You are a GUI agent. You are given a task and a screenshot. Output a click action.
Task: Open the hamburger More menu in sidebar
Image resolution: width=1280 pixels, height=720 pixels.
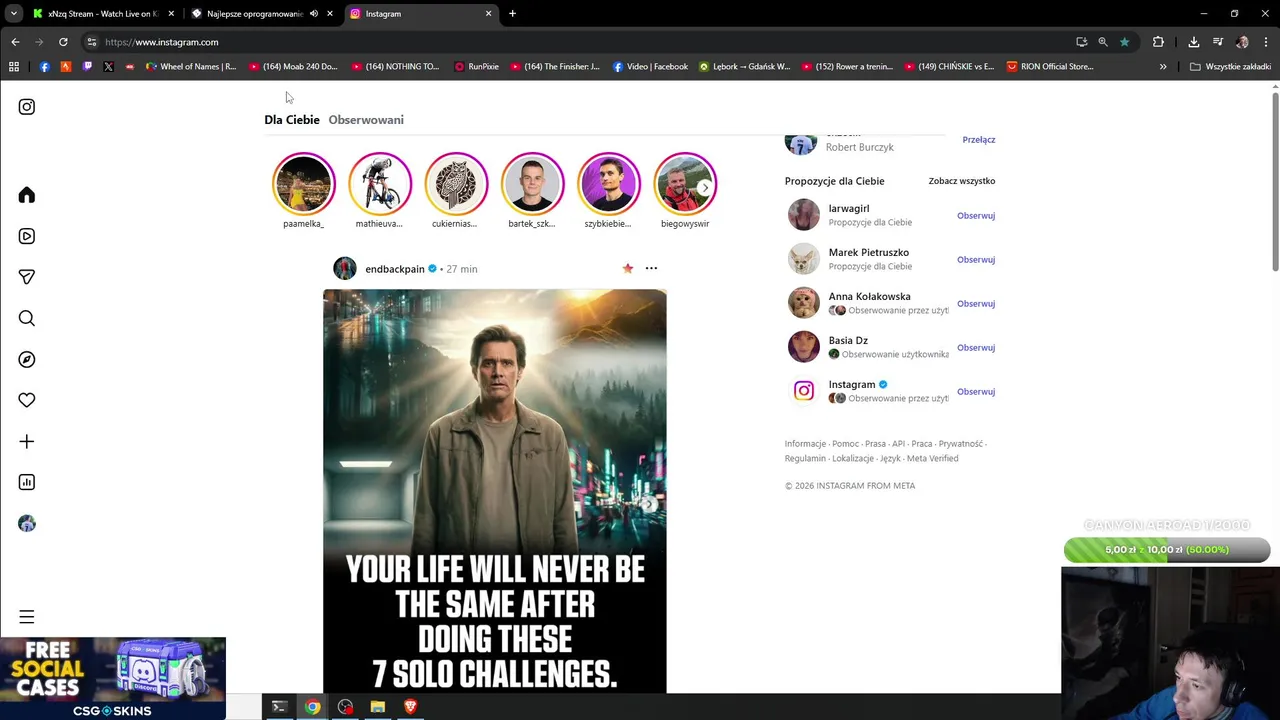27,617
